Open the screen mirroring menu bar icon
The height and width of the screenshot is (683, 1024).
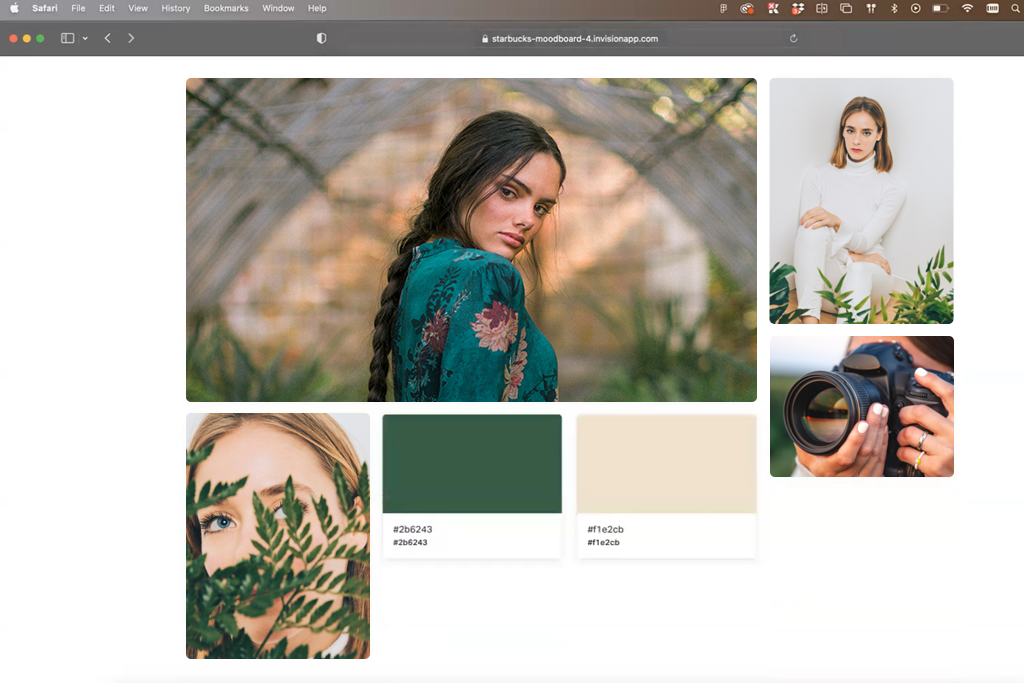point(846,8)
